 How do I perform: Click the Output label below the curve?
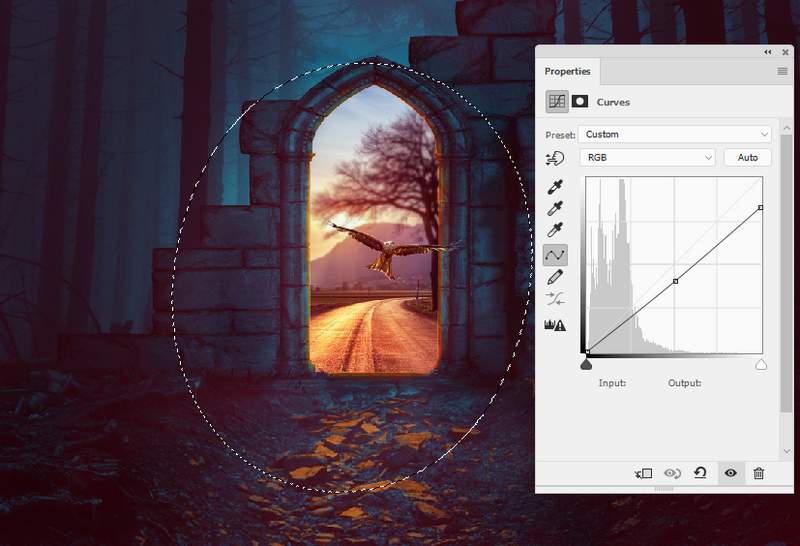pyautogui.click(x=685, y=383)
